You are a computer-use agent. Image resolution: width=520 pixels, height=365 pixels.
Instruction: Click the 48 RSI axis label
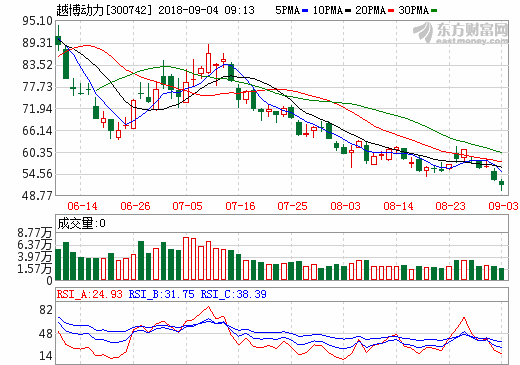46,334
